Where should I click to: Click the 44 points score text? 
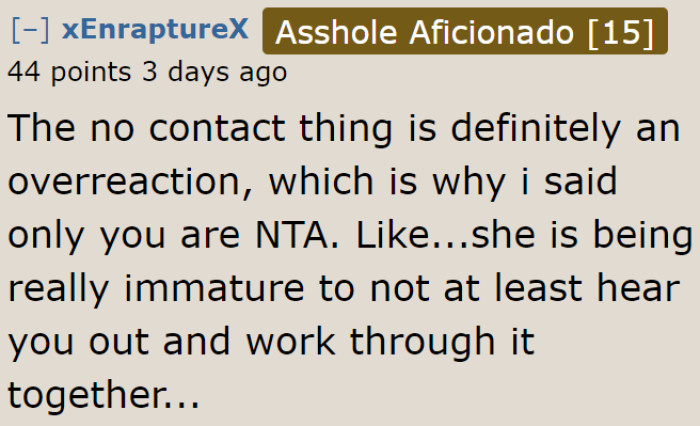coord(69,72)
